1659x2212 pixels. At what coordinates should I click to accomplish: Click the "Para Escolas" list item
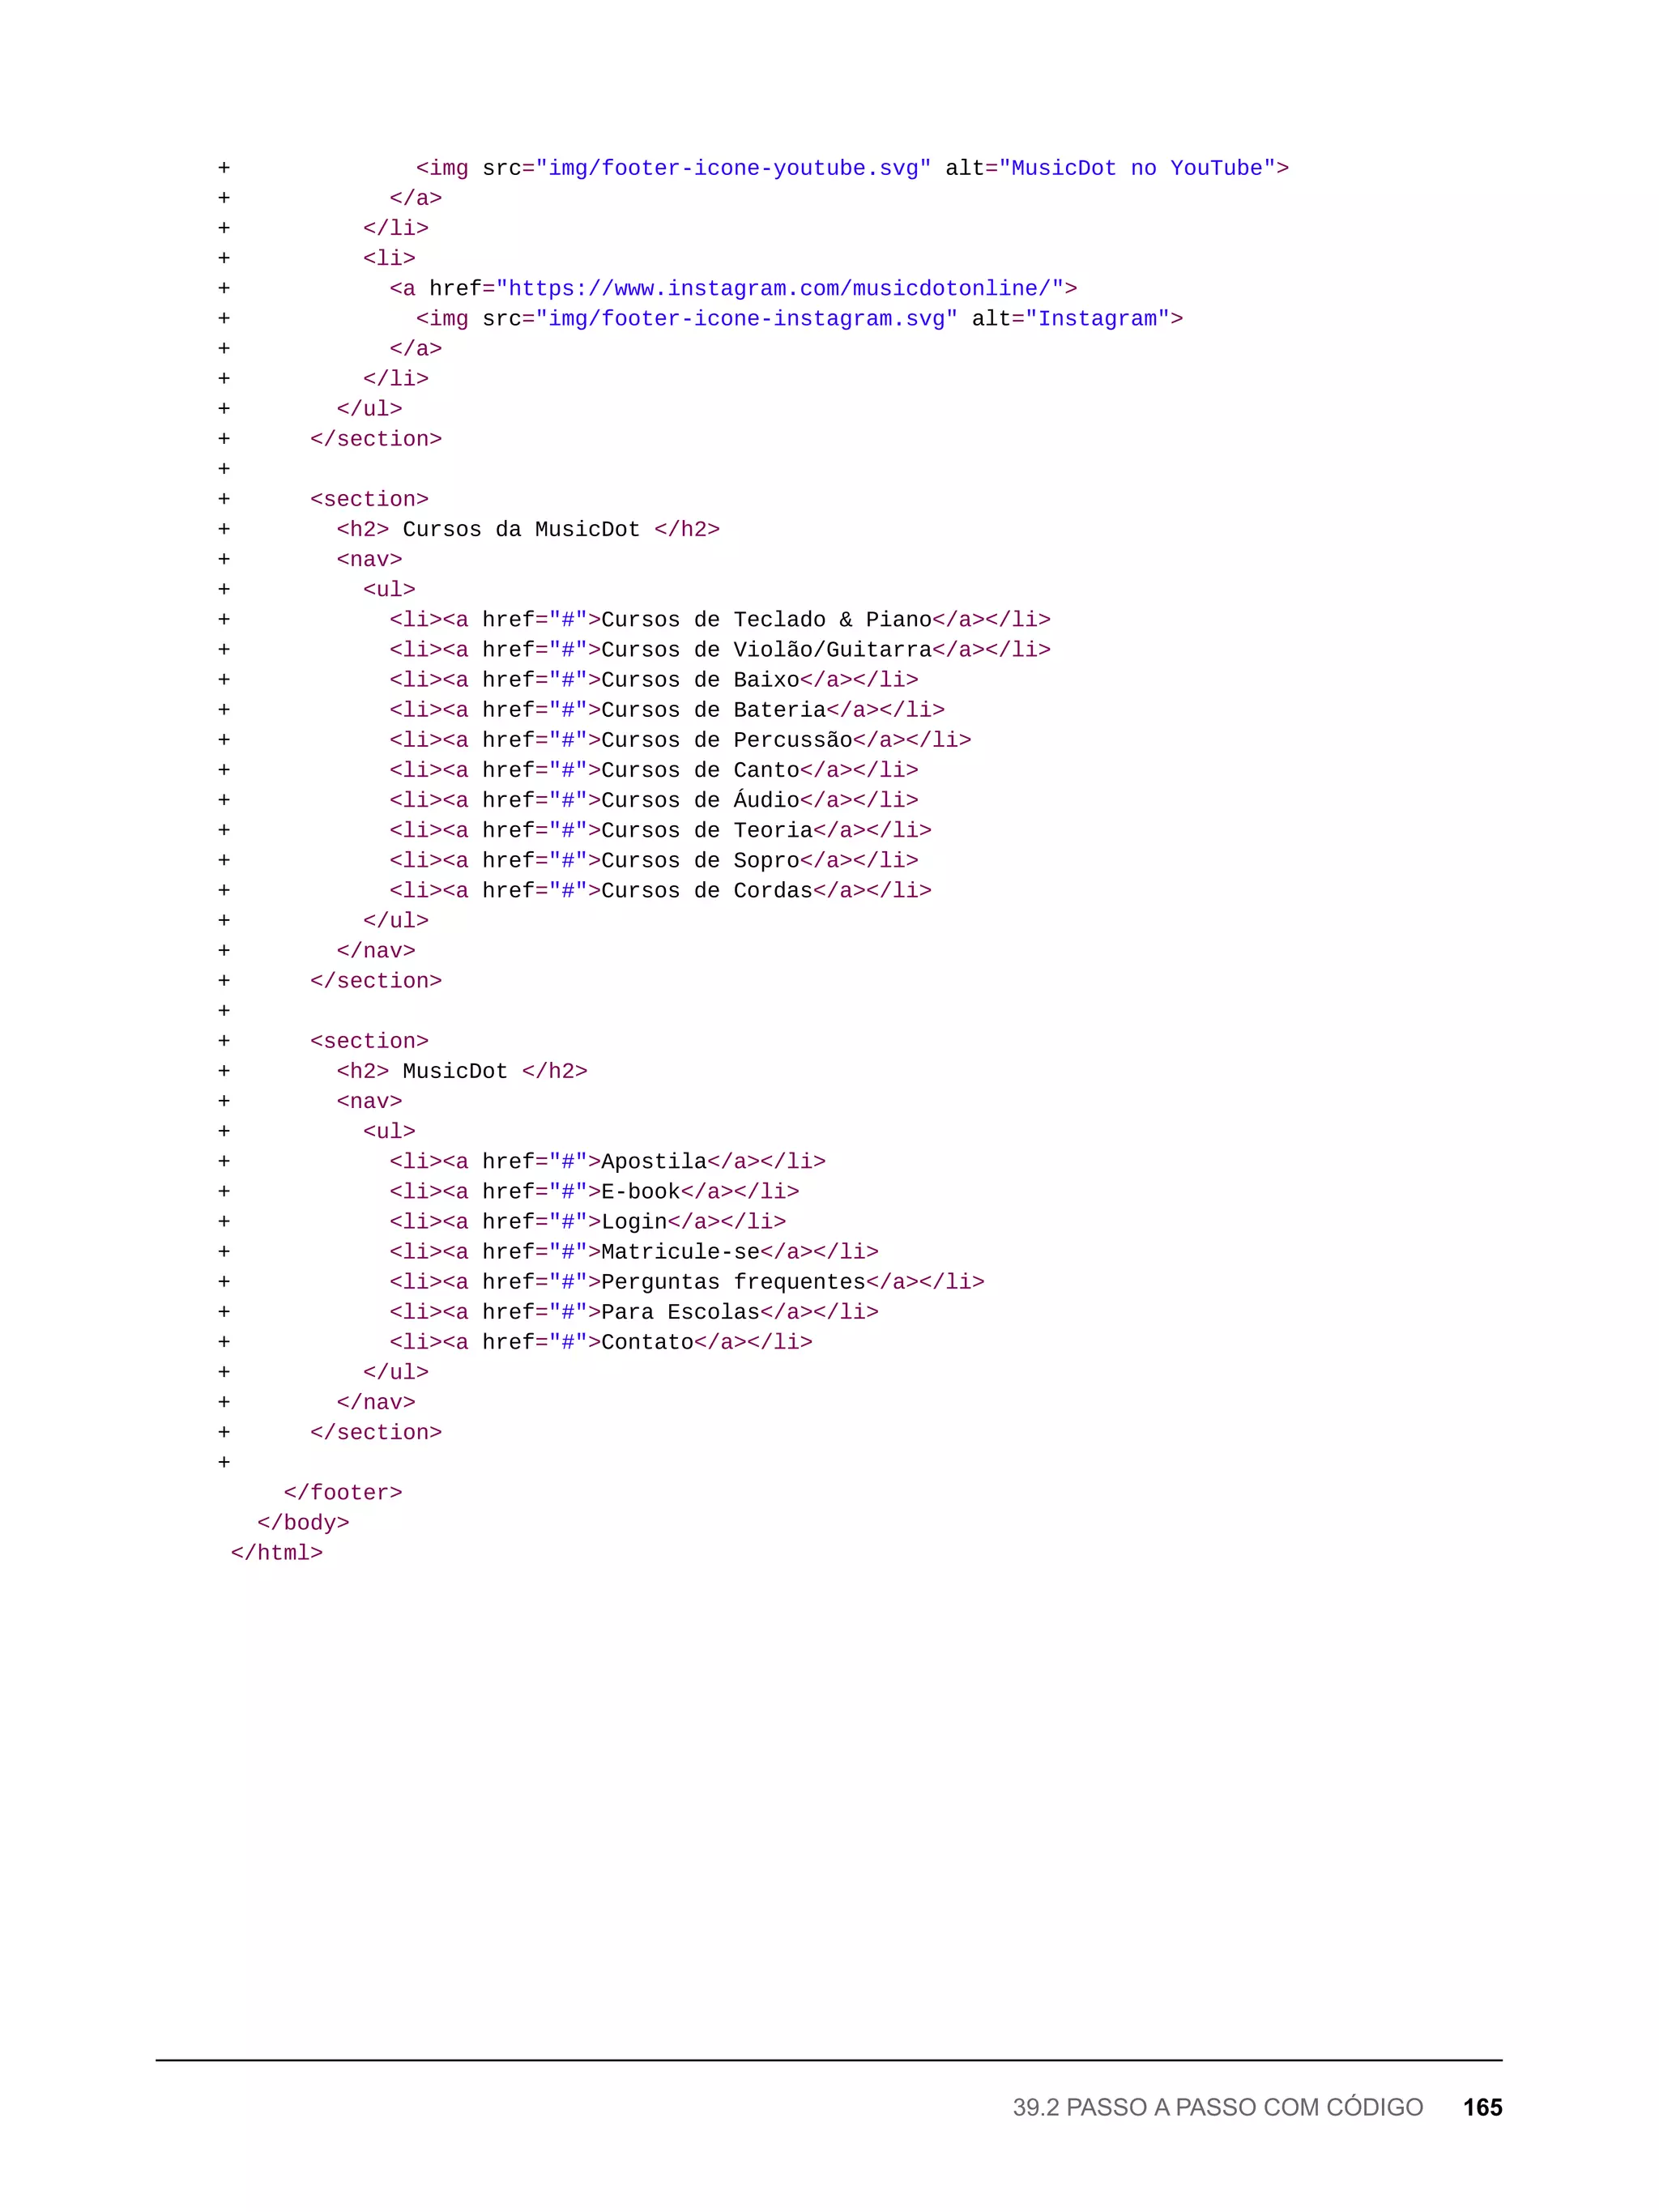[680, 1312]
